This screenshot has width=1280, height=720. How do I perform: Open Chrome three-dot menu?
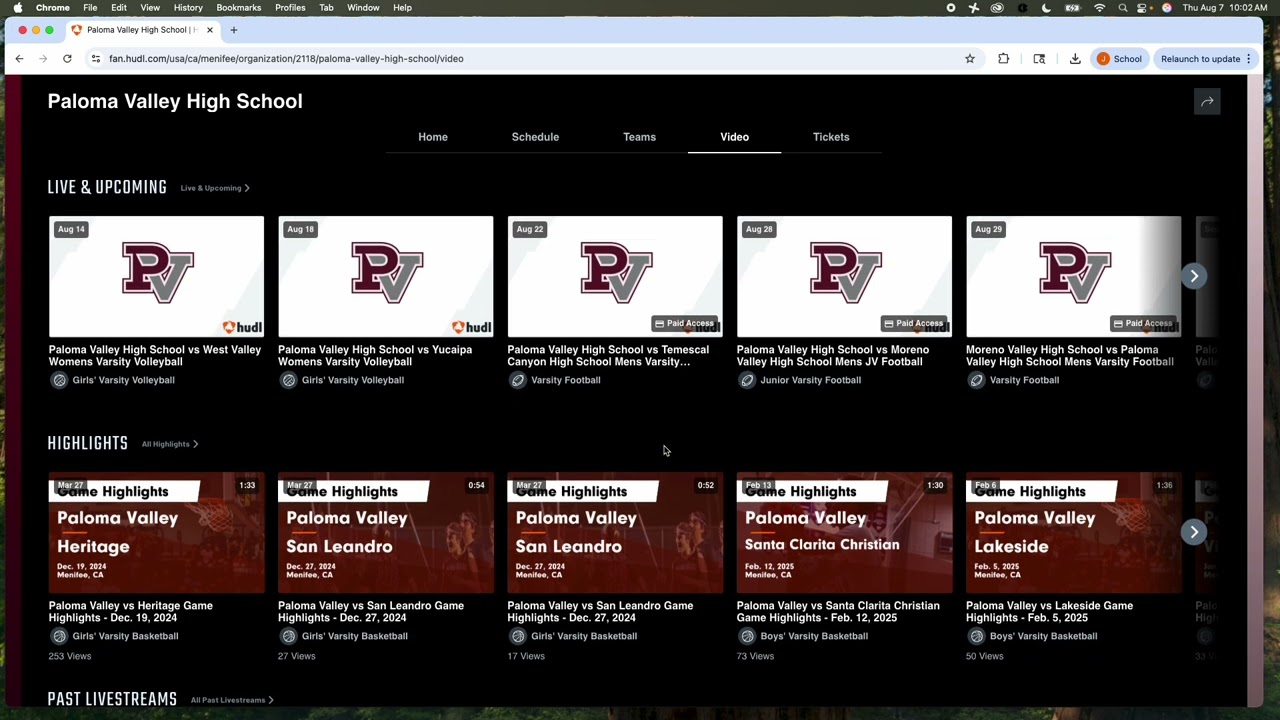click(1249, 59)
